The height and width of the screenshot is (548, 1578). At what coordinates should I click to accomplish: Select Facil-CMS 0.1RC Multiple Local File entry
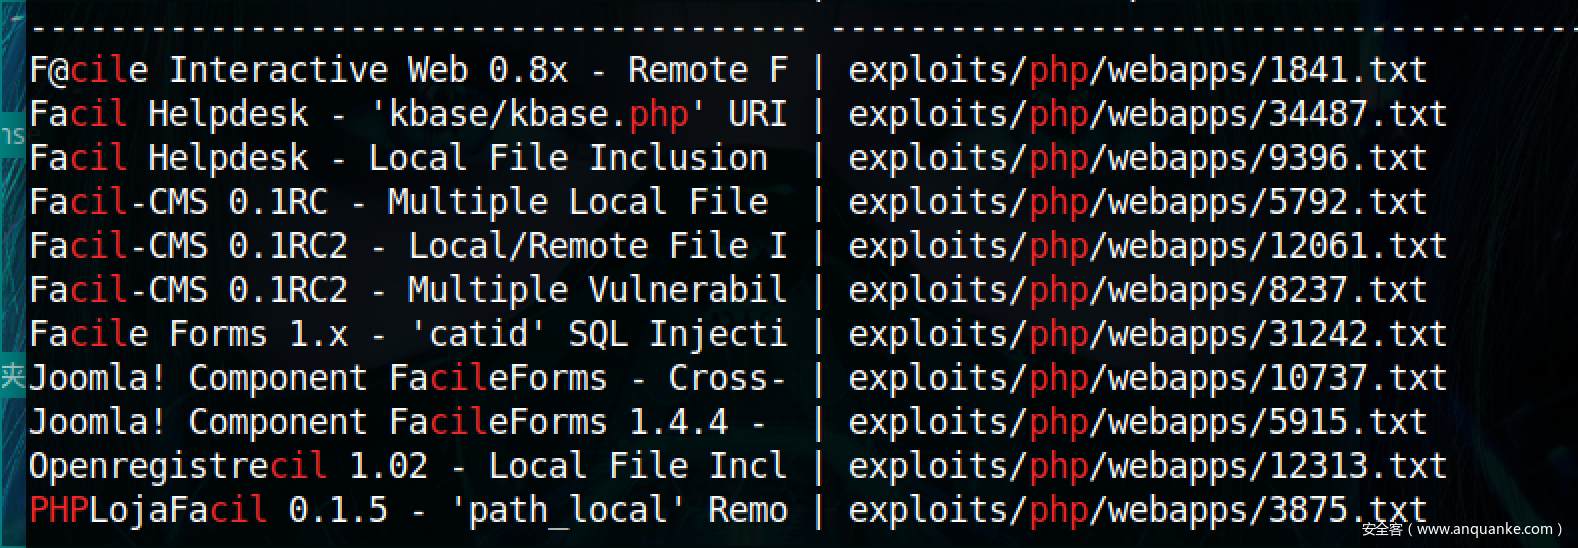point(398,202)
